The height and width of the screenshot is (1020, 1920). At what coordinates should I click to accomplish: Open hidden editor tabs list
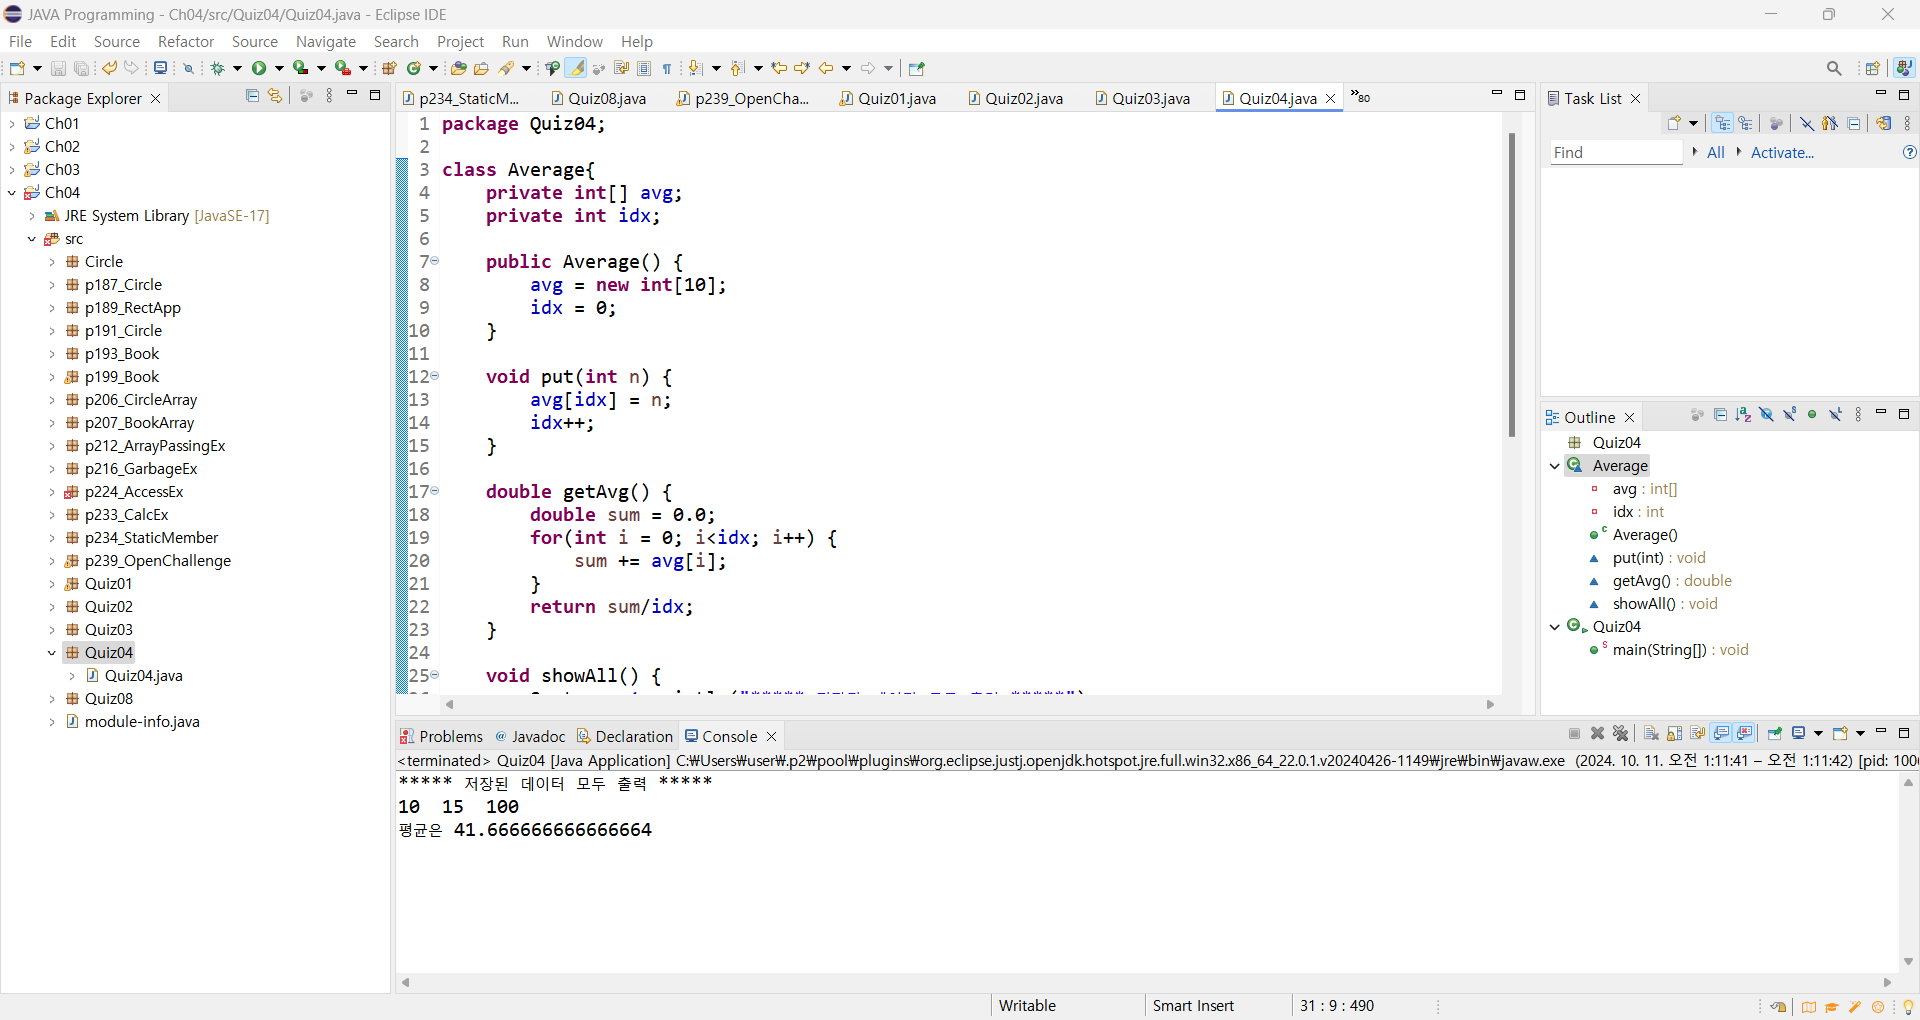click(x=1361, y=97)
